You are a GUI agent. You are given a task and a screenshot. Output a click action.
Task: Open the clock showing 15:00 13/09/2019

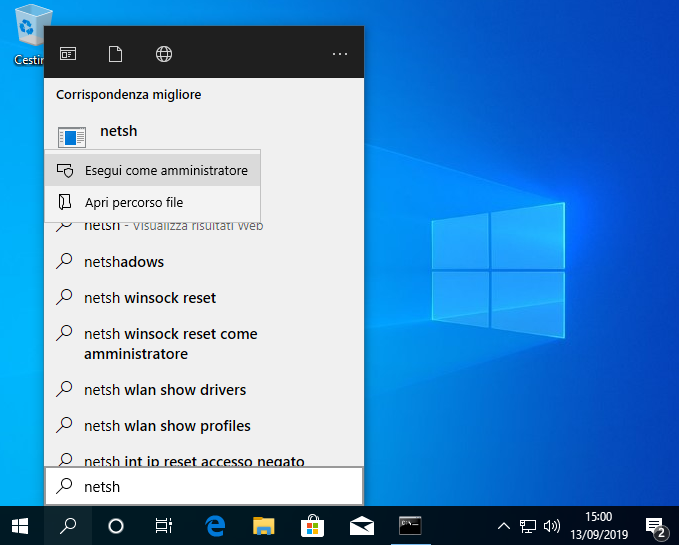(x=599, y=526)
